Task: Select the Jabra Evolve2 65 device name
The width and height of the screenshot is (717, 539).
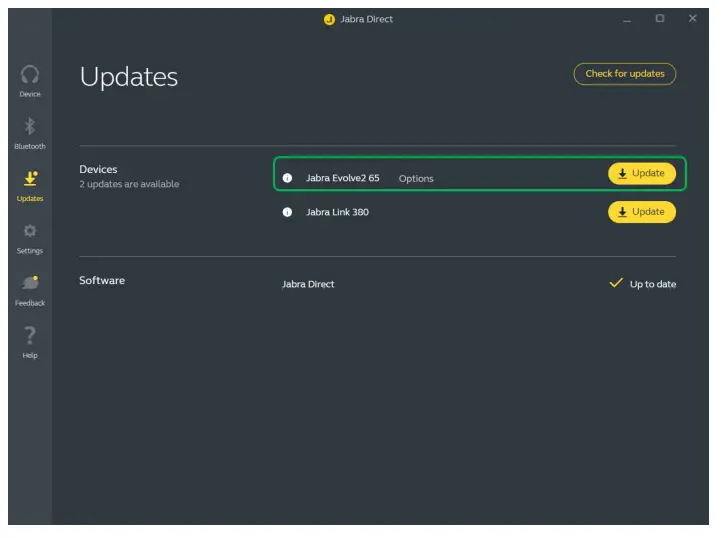Action: pyautogui.click(x=342, y=178)
